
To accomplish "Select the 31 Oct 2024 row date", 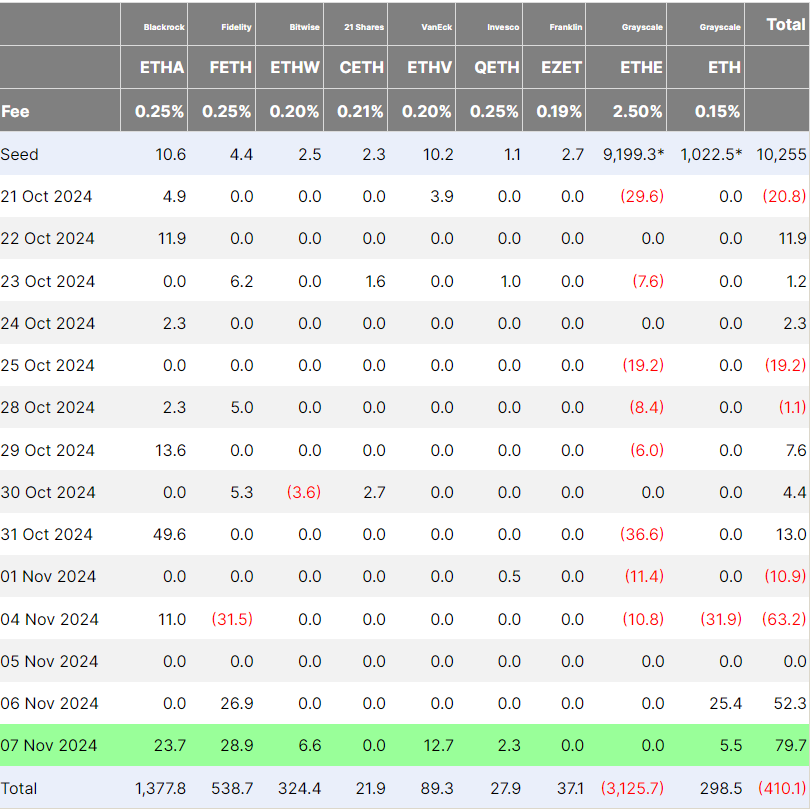I will pyautogui.click(x=47, y=534).
